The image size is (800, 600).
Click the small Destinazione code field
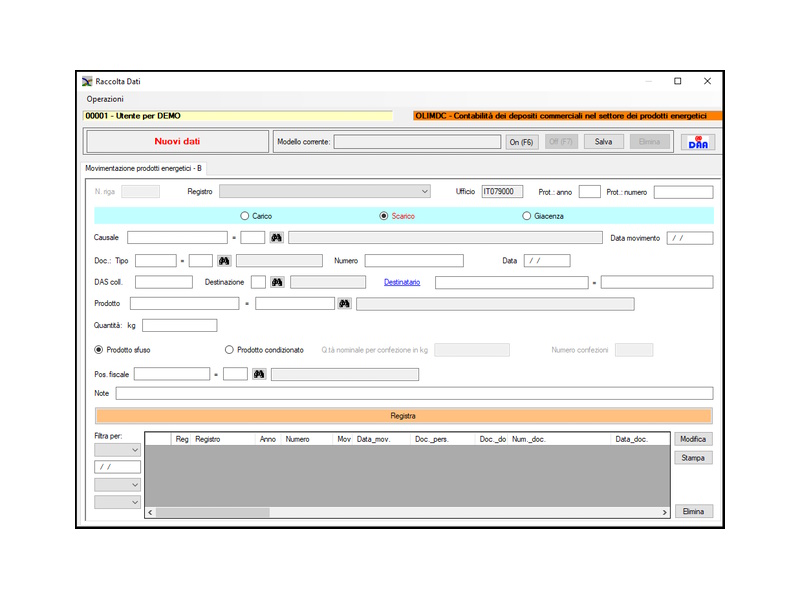coord(258,282)
